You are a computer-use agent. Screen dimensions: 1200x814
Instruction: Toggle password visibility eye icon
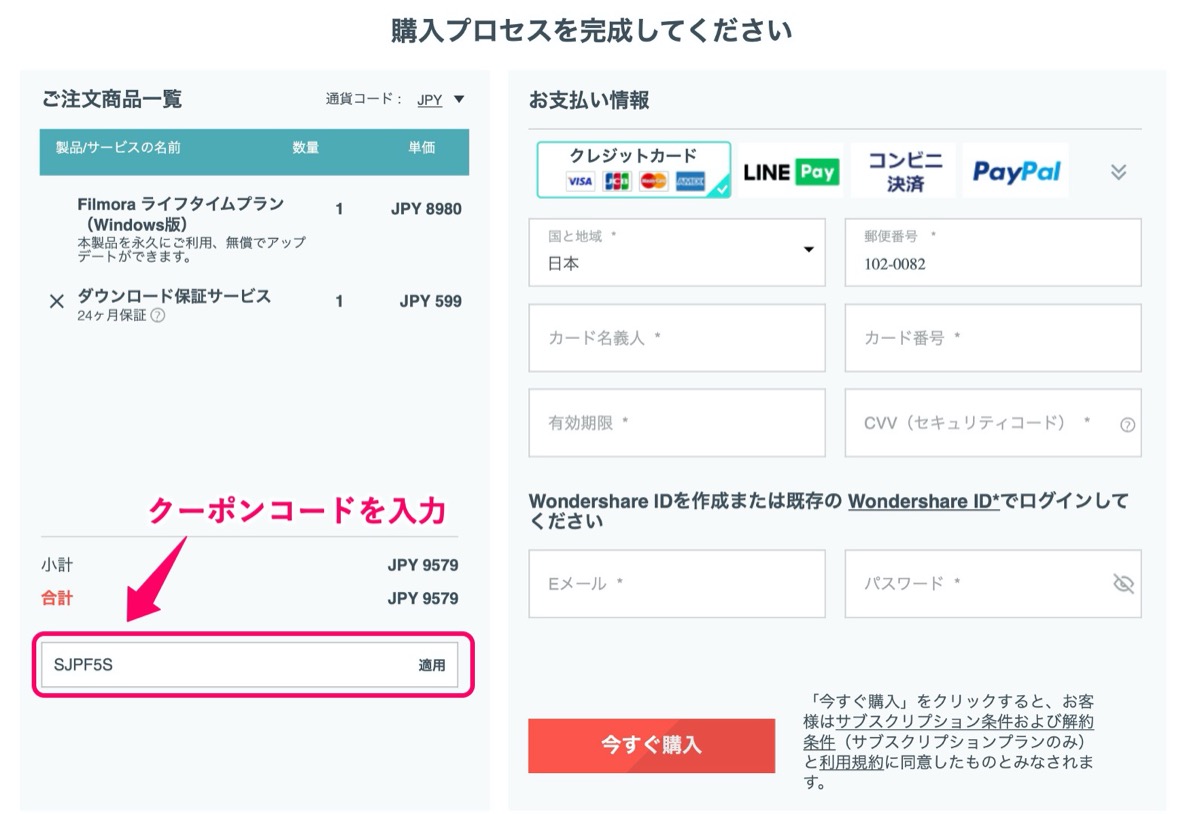coord(1123,584)
